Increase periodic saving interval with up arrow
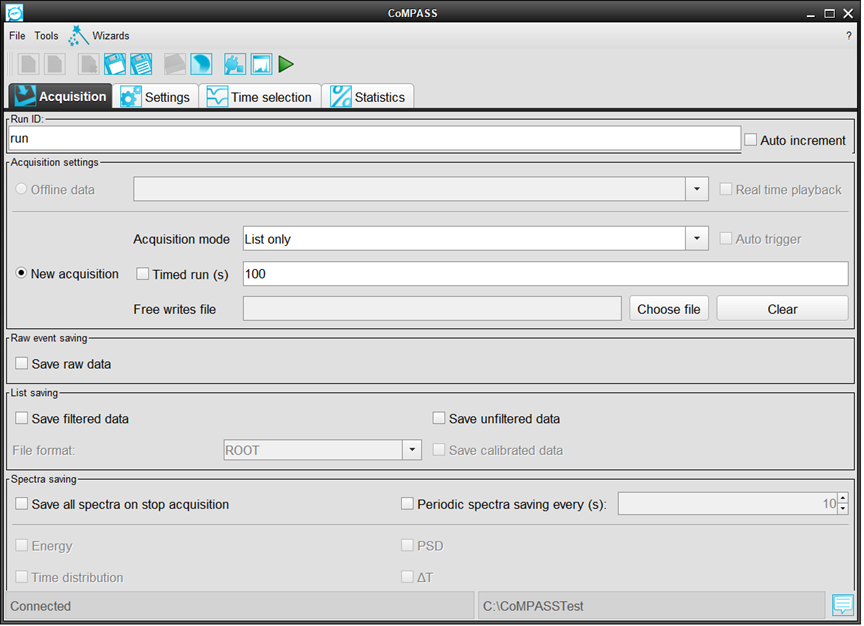 pos(843,498)
